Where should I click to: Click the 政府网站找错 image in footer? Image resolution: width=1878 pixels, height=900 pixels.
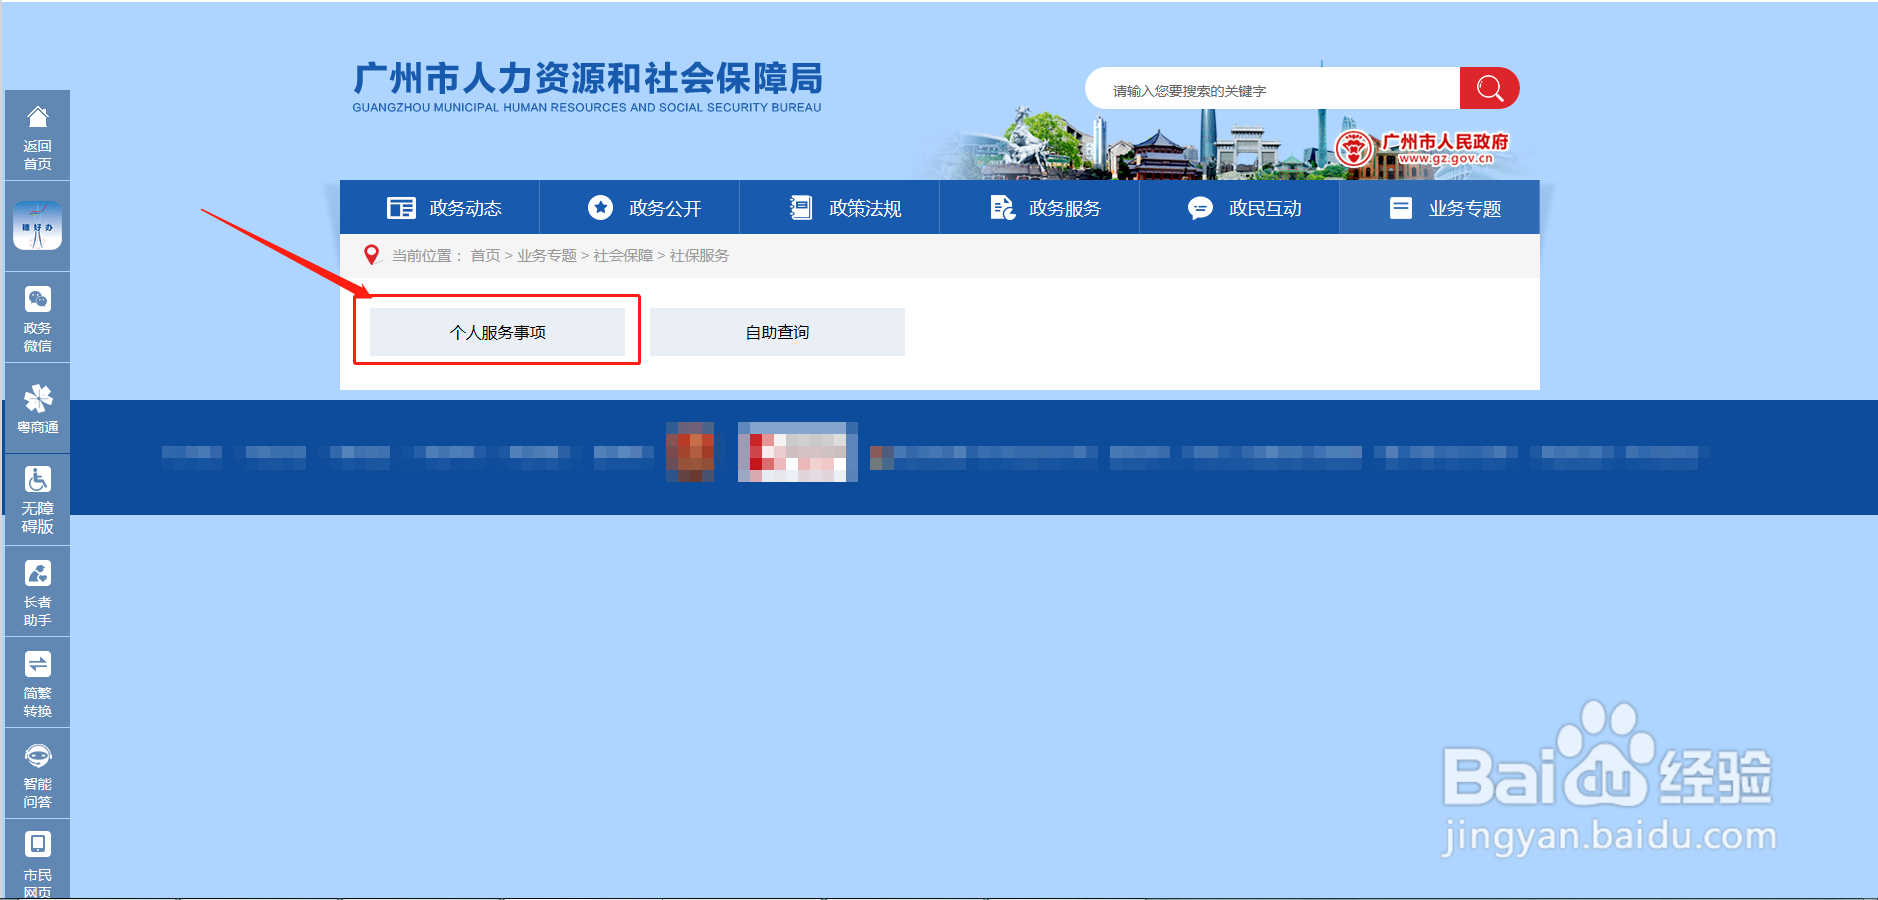click(798, 452)
